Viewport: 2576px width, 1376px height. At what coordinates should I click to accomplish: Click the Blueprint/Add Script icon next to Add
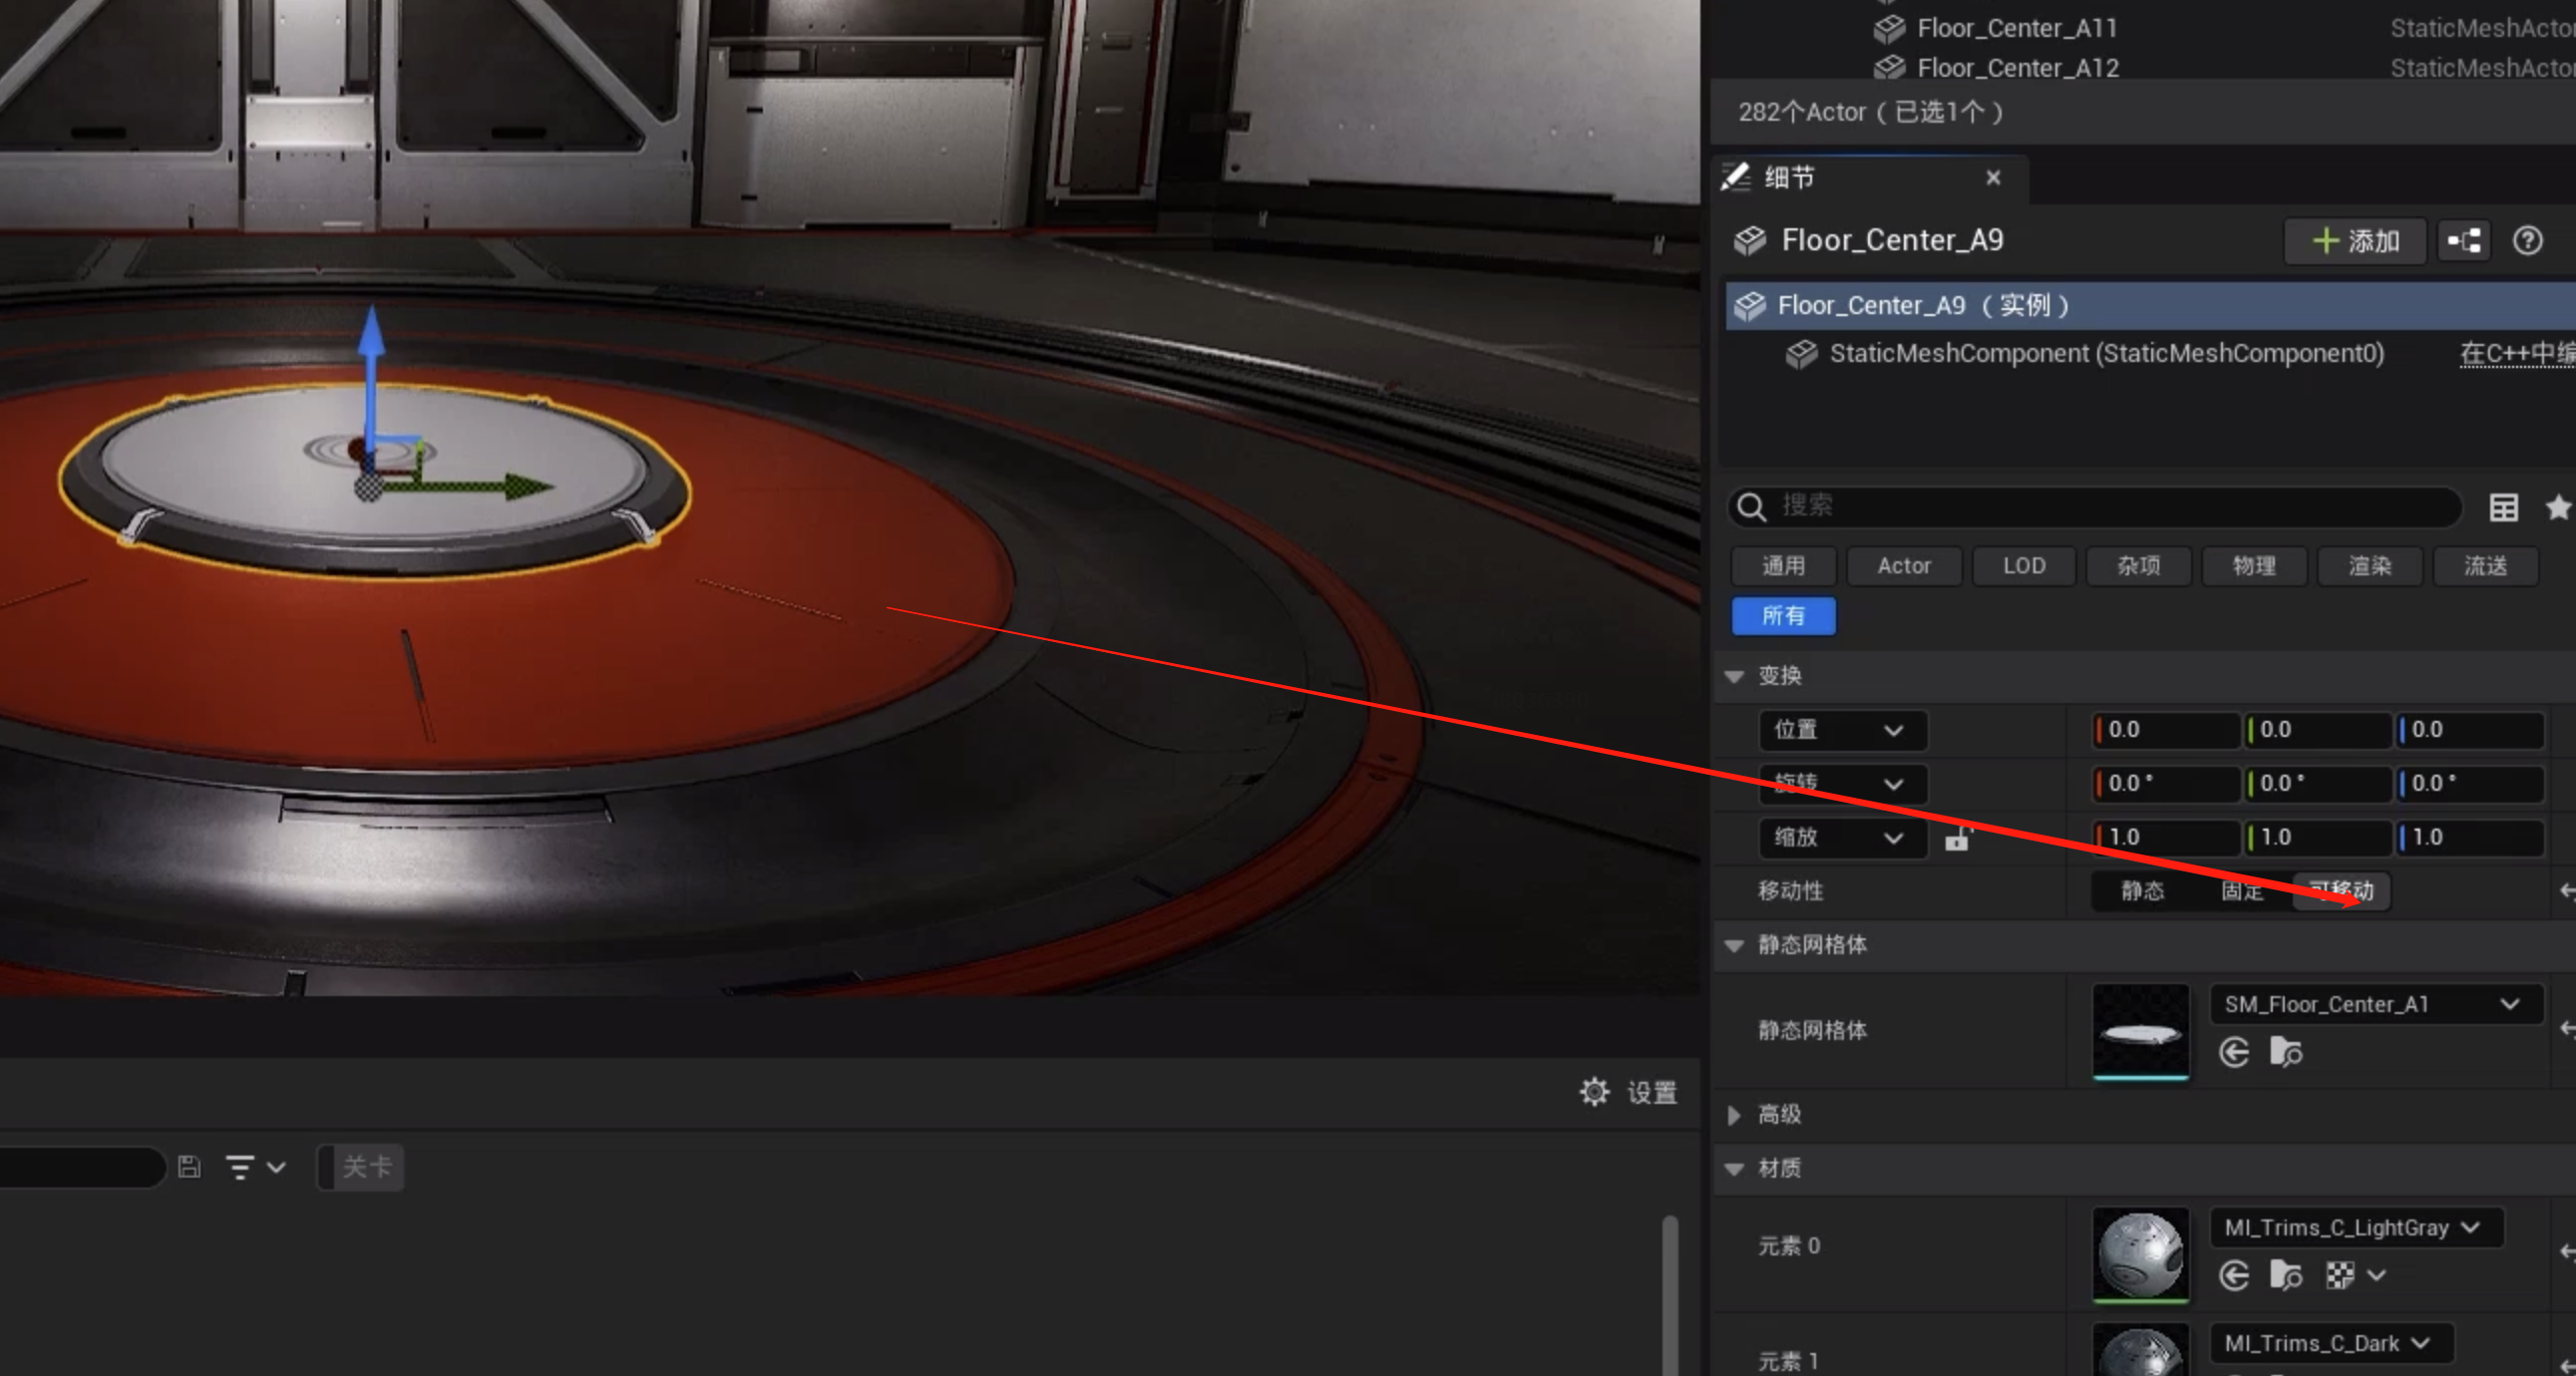pos(2464,241)
